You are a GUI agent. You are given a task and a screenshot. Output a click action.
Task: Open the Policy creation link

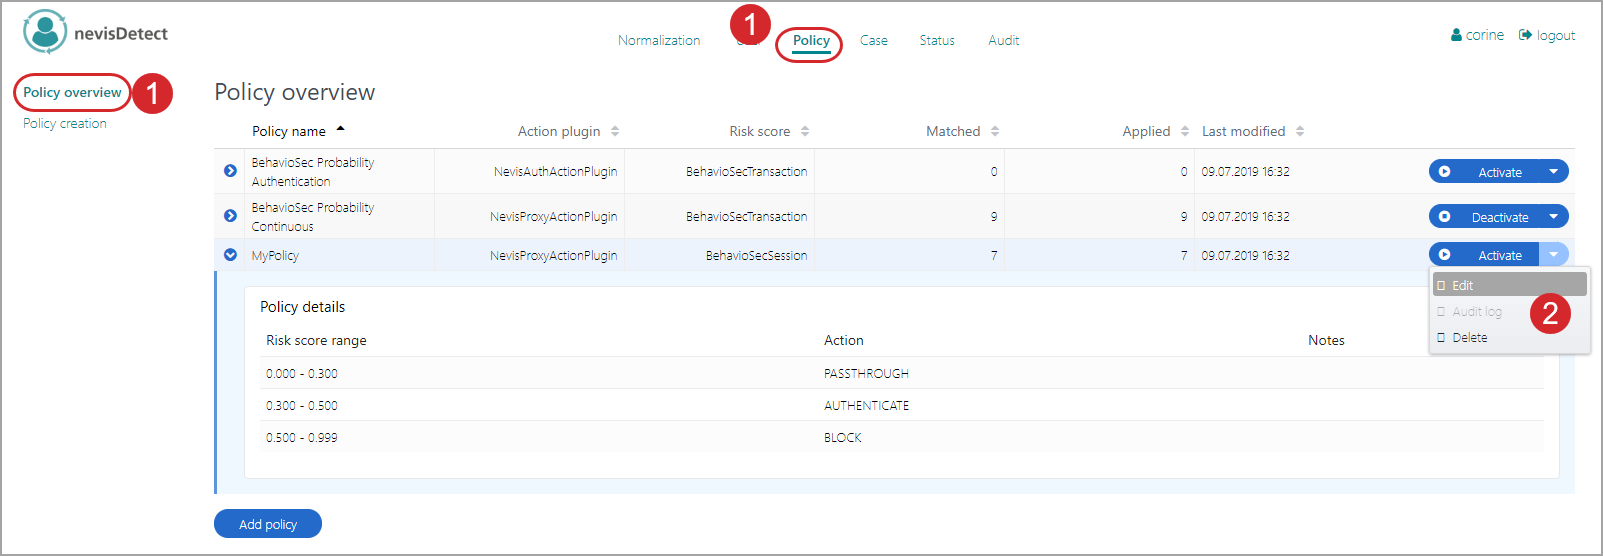tap(65, 123)
